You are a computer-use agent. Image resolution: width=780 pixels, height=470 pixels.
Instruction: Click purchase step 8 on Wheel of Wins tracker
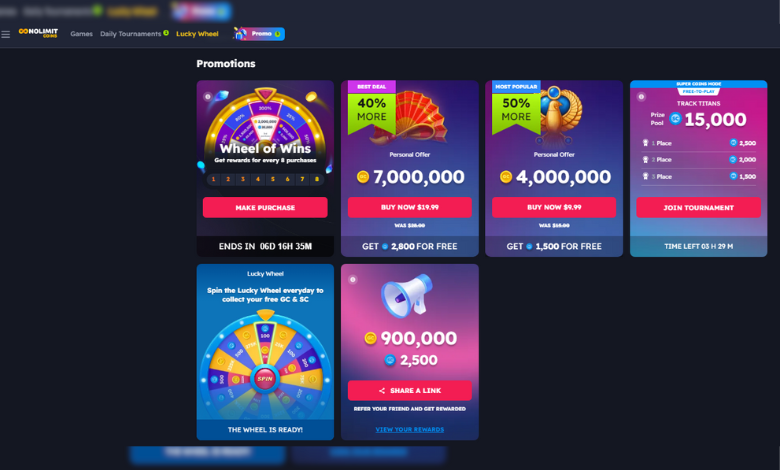[317, 179]
